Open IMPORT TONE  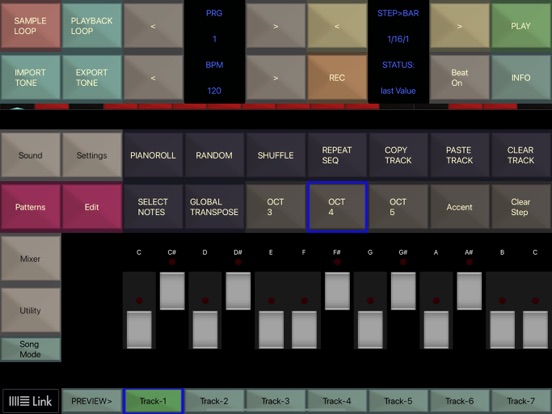coord(31,77)
